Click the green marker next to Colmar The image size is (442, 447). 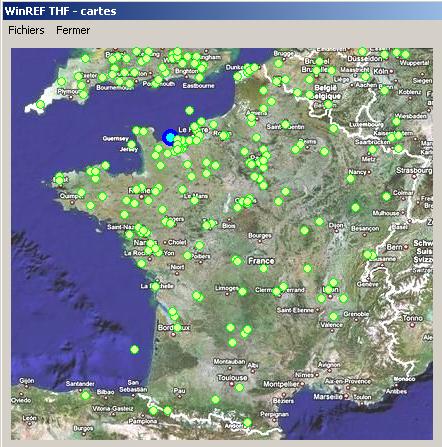(386, 197)
